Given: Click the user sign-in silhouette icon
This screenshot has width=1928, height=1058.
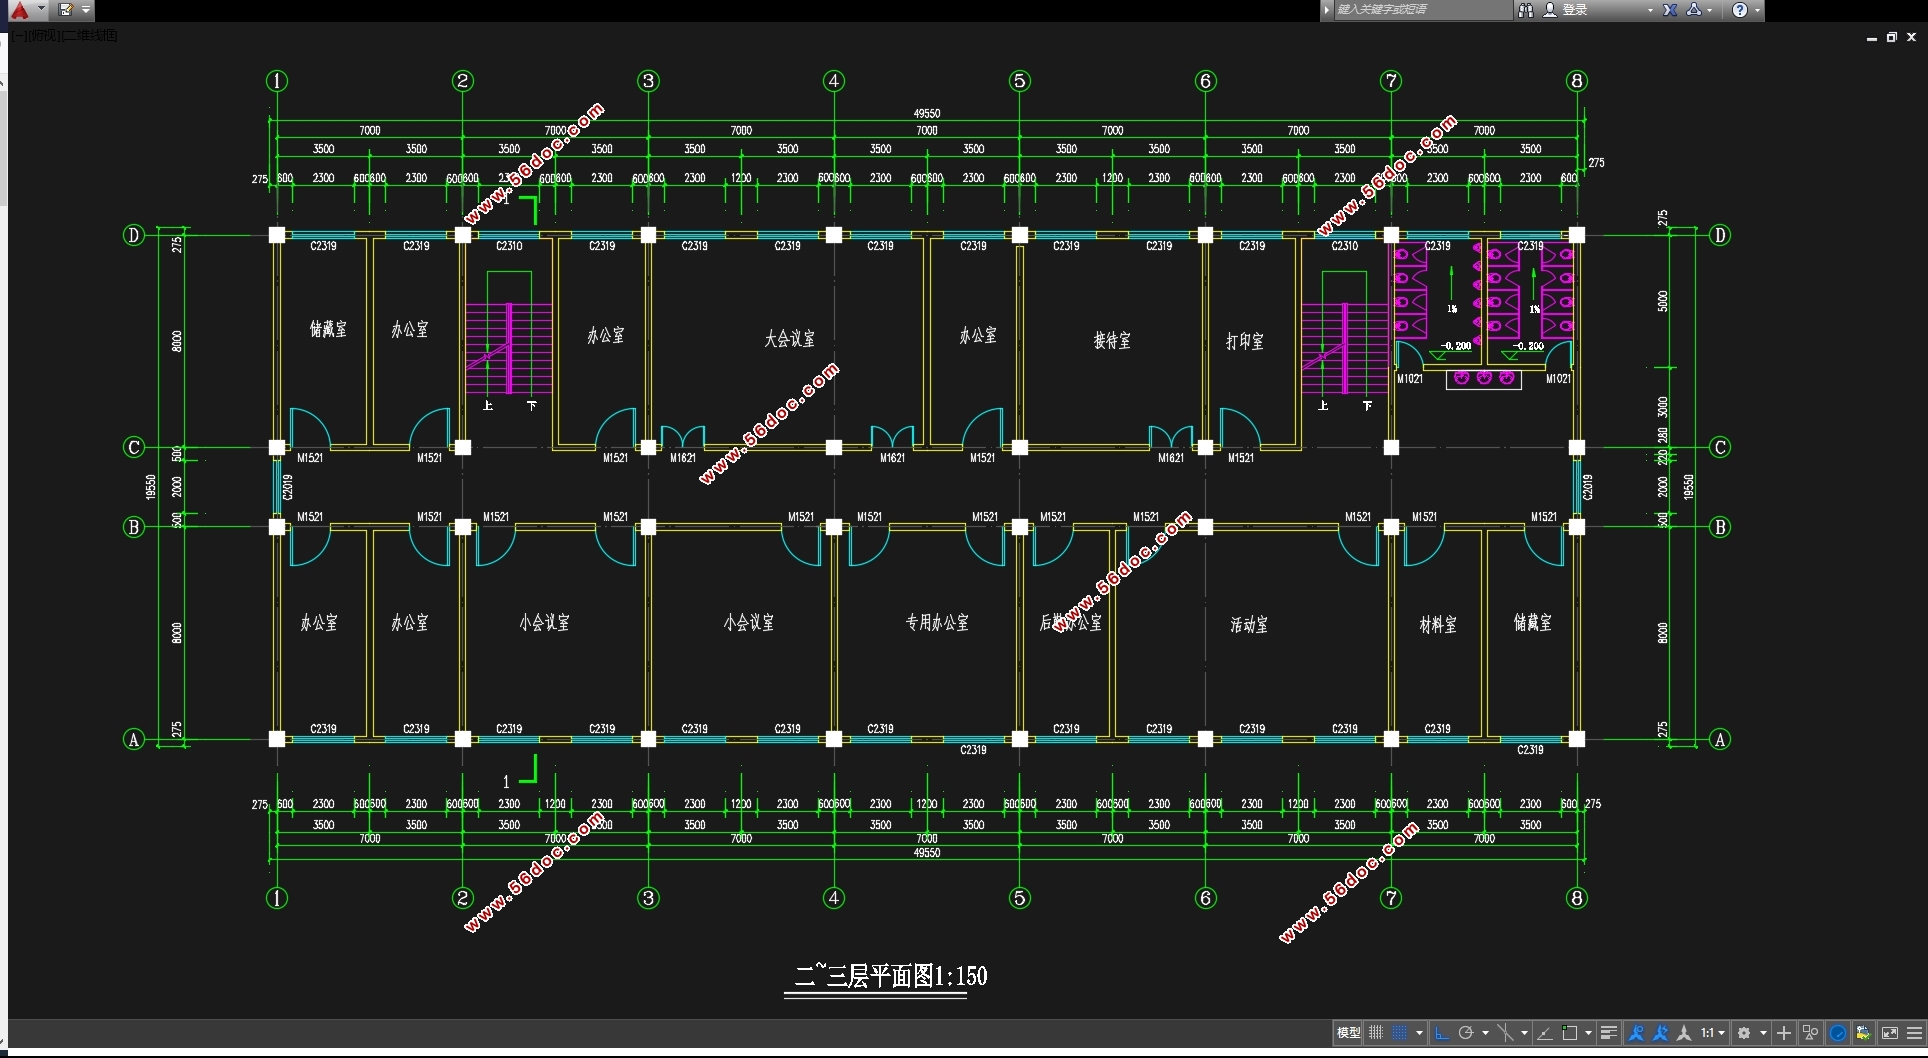Looking at the screenshot, I should click(1549, 10).
